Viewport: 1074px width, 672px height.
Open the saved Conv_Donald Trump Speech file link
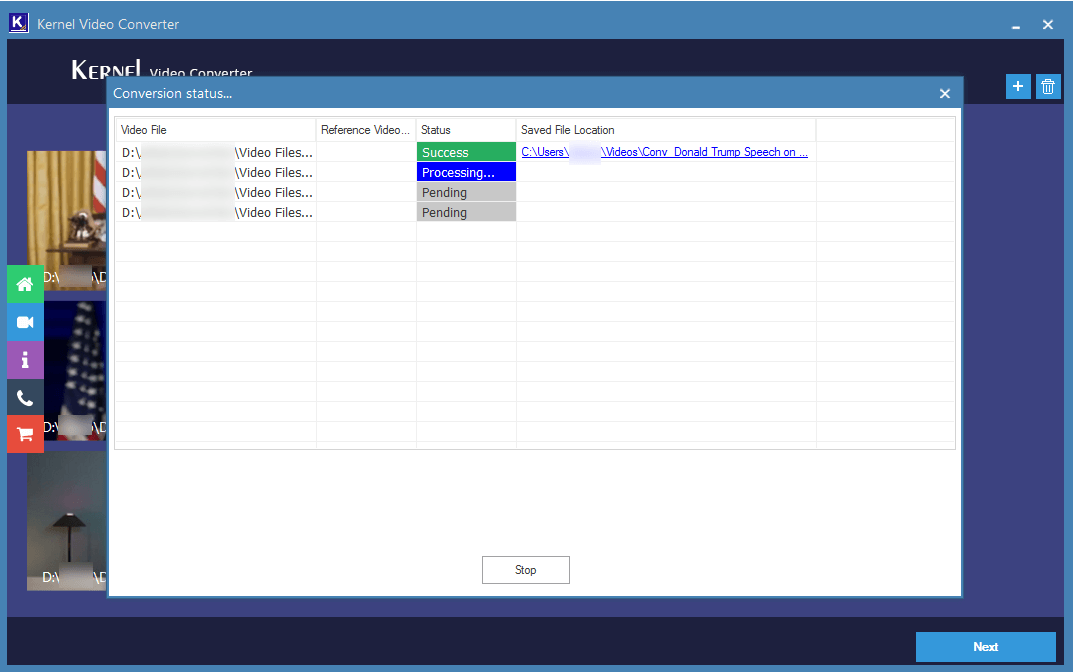click(664, 152)
